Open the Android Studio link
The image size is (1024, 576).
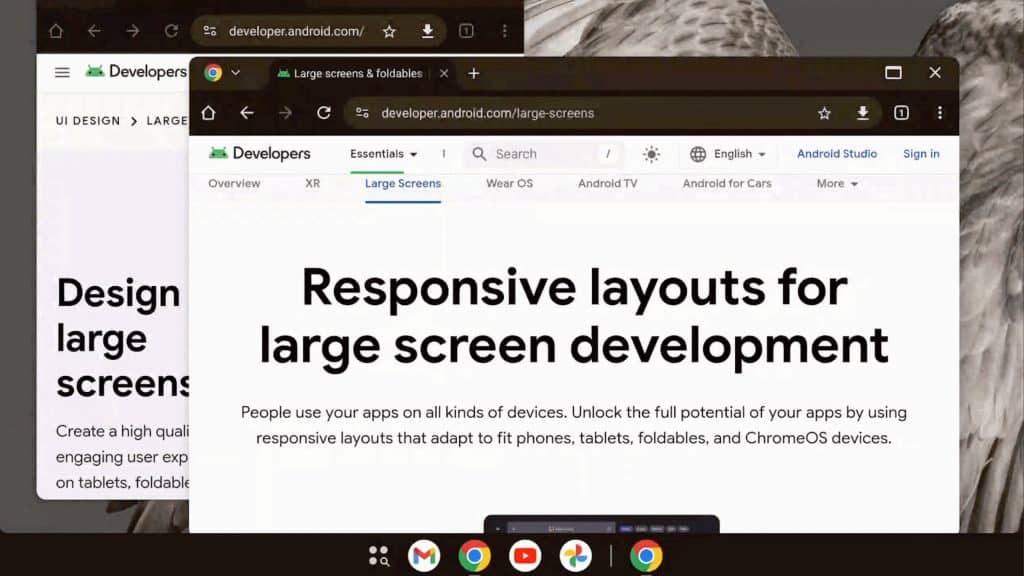pyautogui.click(x=837, y=154)
